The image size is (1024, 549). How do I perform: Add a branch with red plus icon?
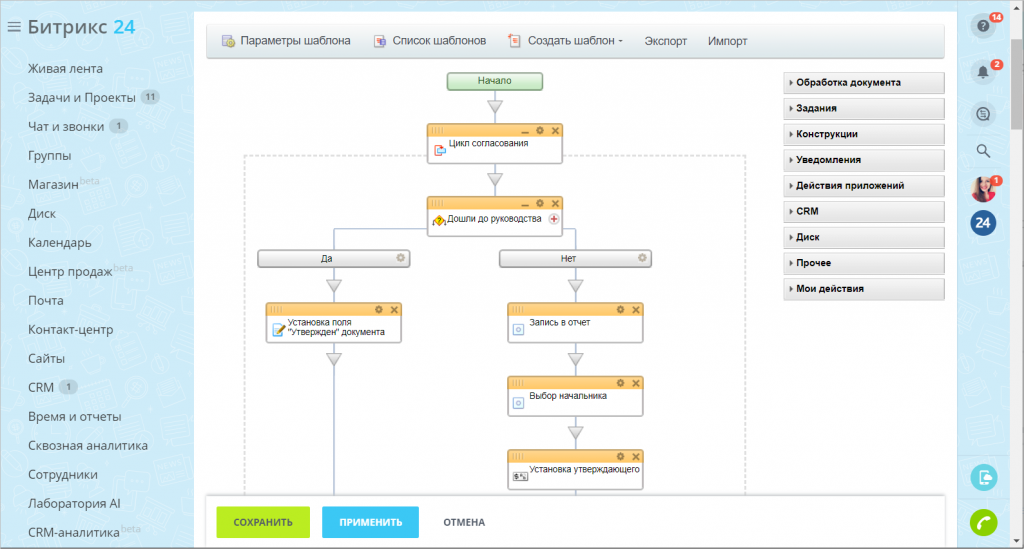[x=554, y=219]
